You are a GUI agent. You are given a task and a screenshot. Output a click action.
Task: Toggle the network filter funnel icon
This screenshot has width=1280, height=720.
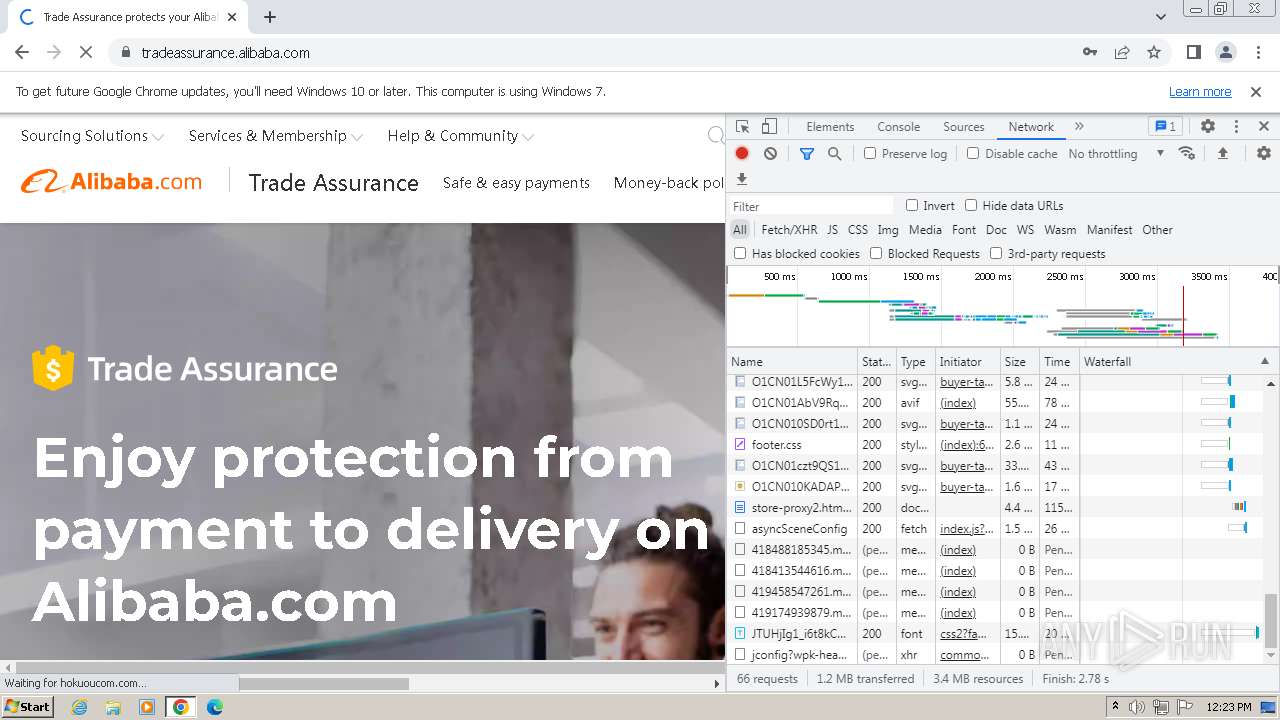[807, 153]
